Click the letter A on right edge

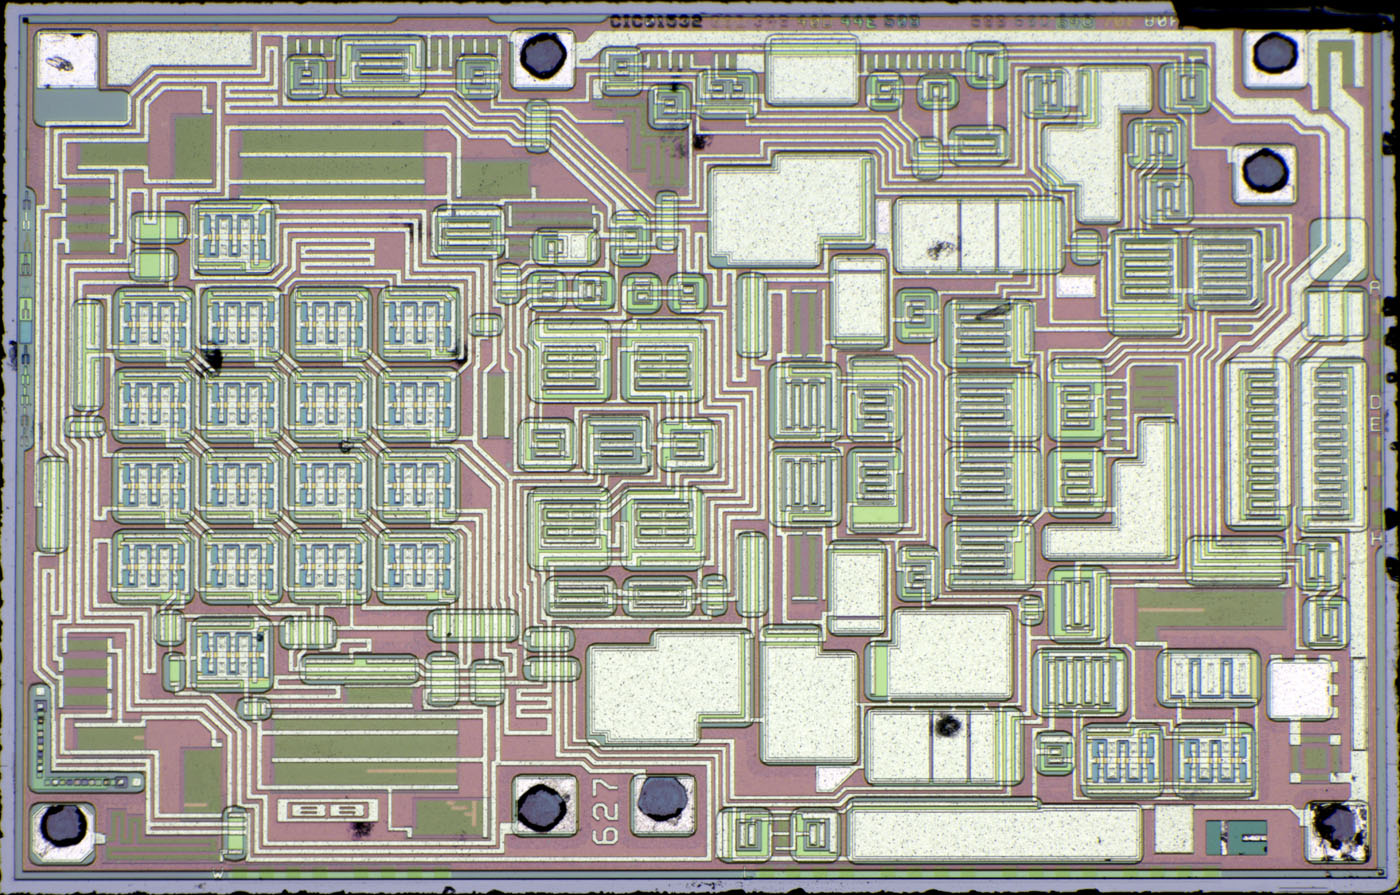coord(1375,288)
